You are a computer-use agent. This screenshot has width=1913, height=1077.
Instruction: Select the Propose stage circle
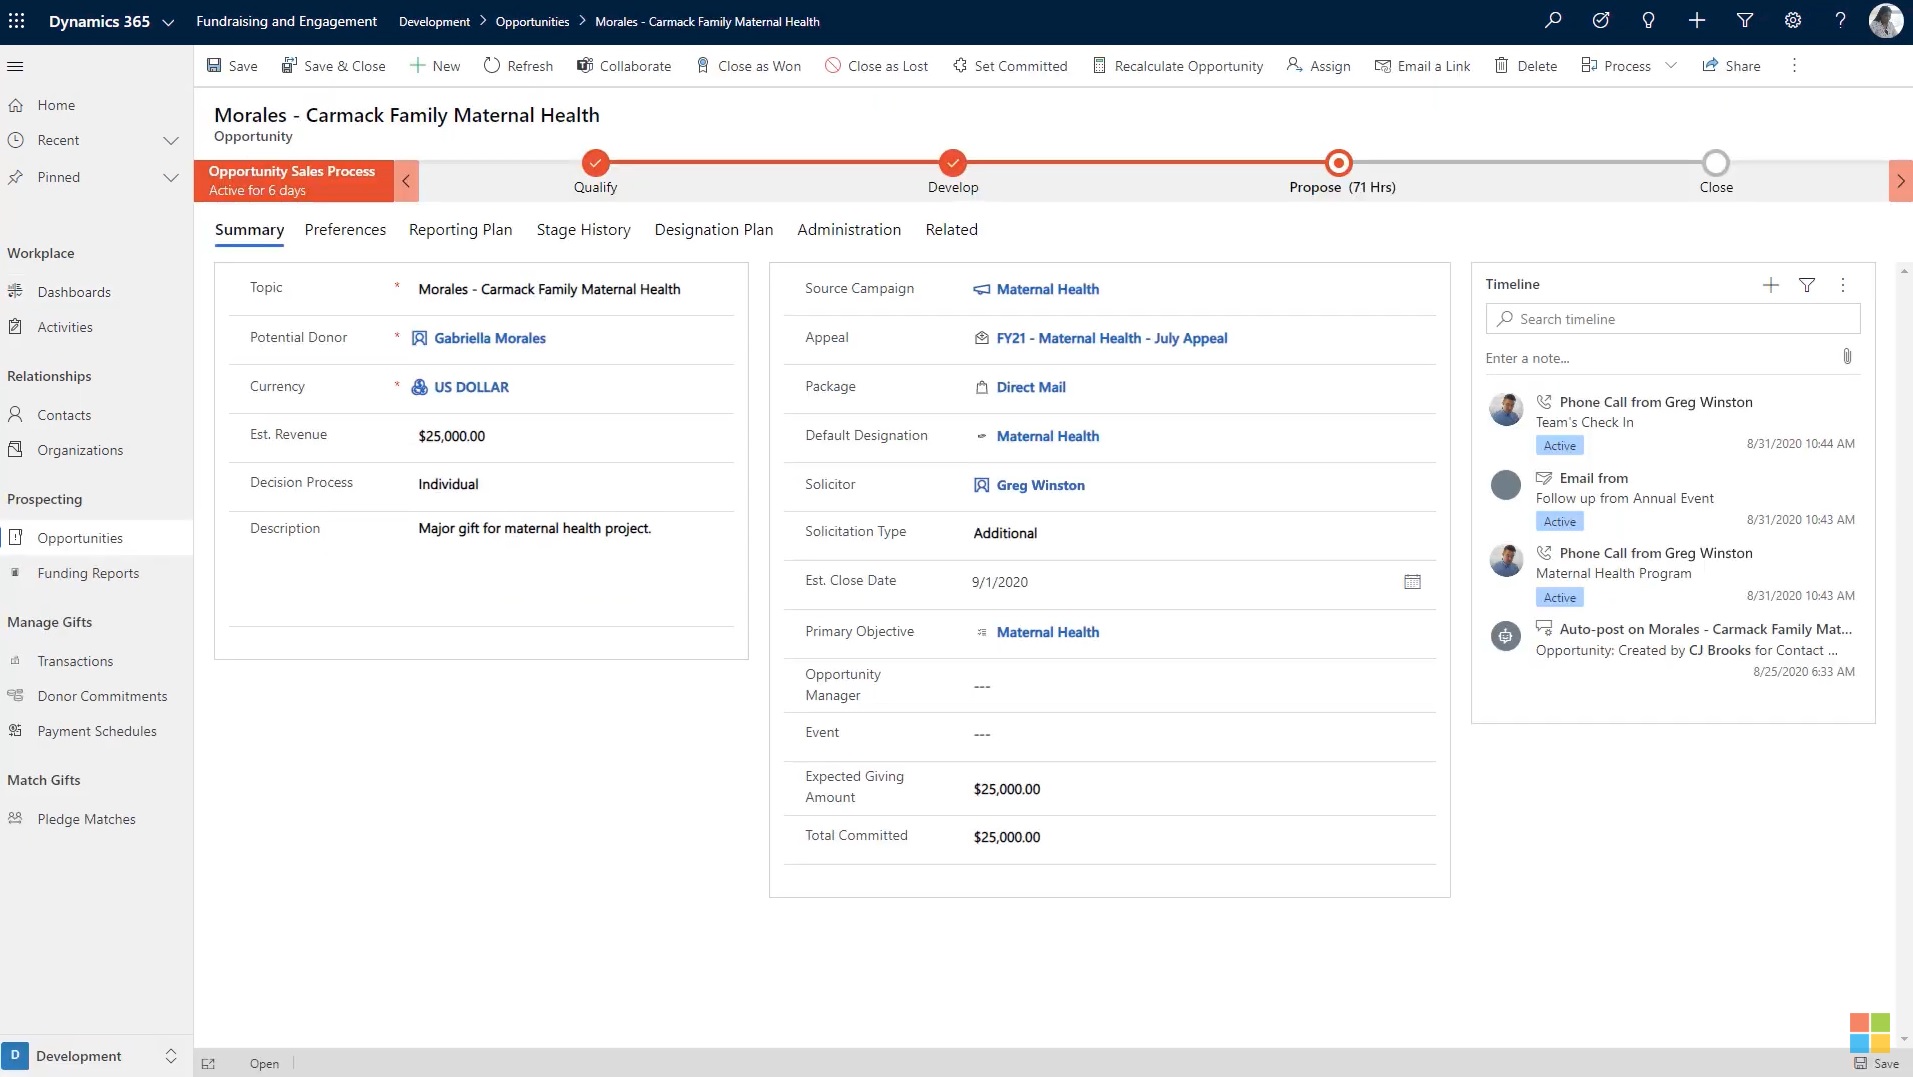coord(1338,163)
